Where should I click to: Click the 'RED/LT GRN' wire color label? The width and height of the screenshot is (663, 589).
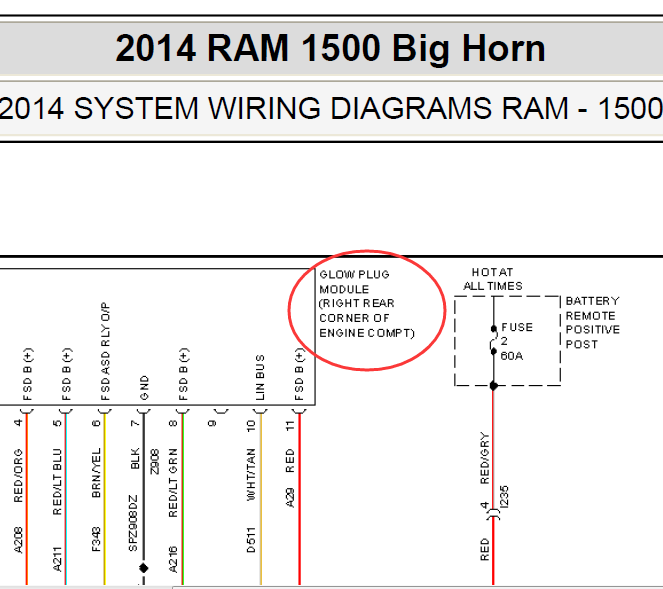[173, 483]
